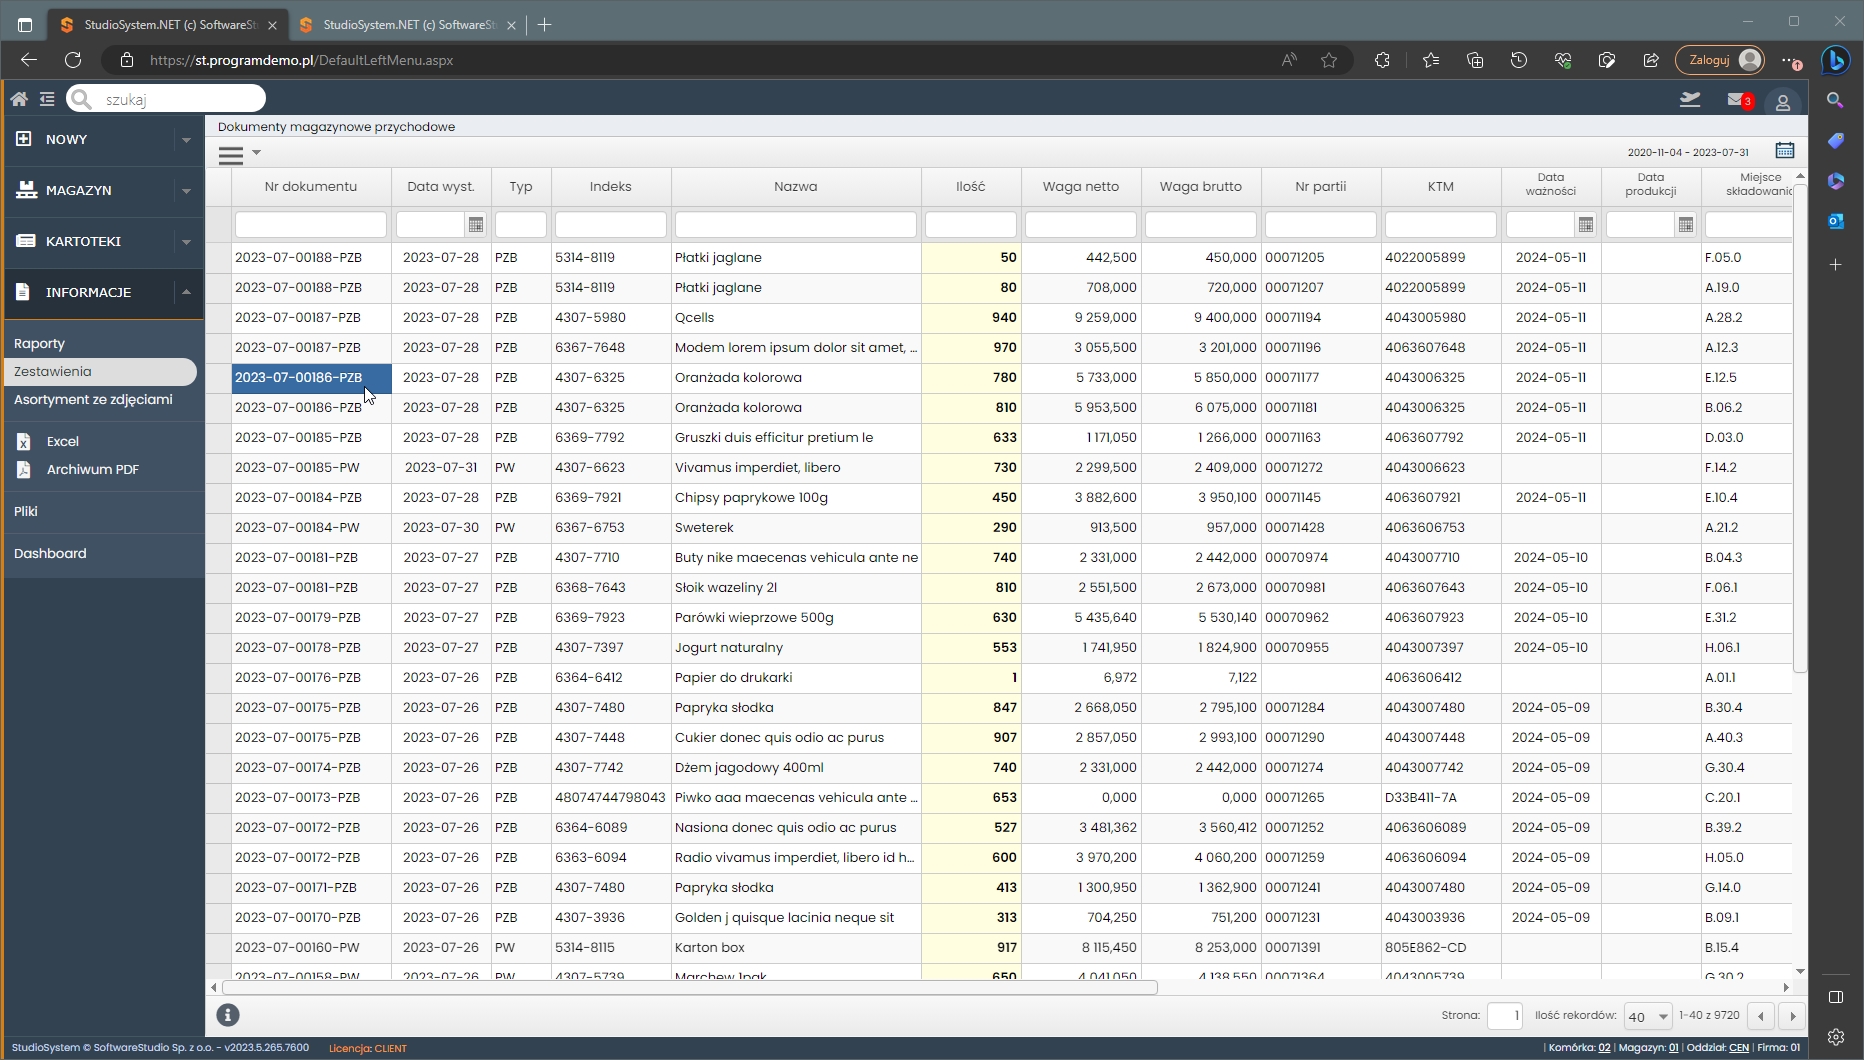
Task: Click the airplane icon in app header
Action: [1690, 99]
